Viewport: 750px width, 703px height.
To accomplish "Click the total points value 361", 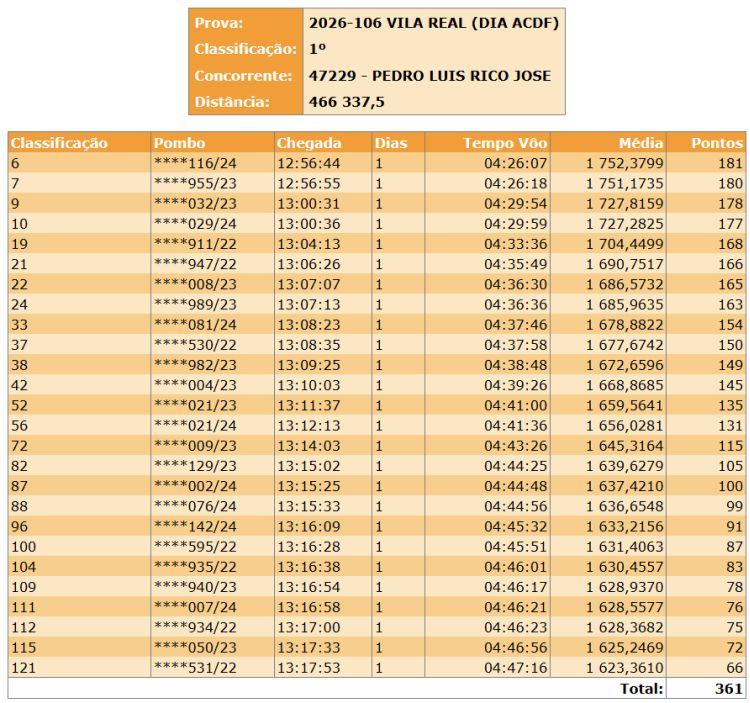I will point(728,688).
